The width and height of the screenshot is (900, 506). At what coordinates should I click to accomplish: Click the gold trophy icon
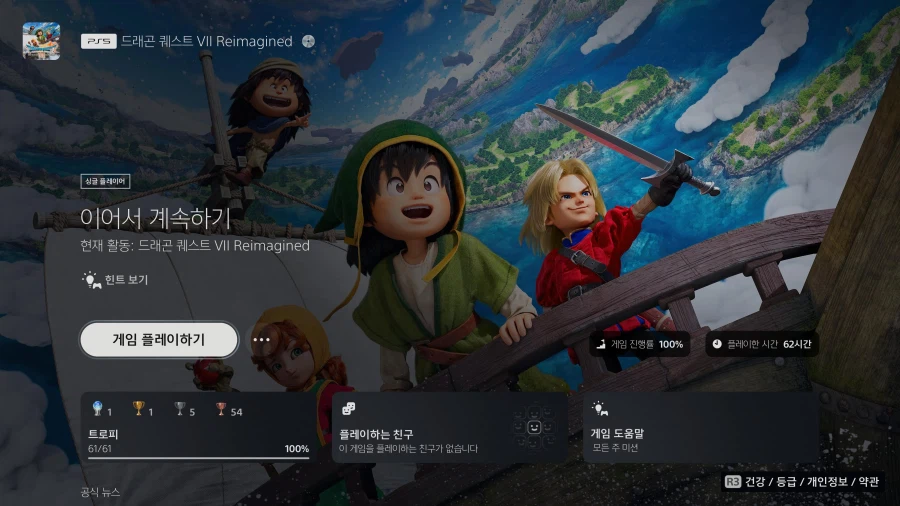(138, 411)
